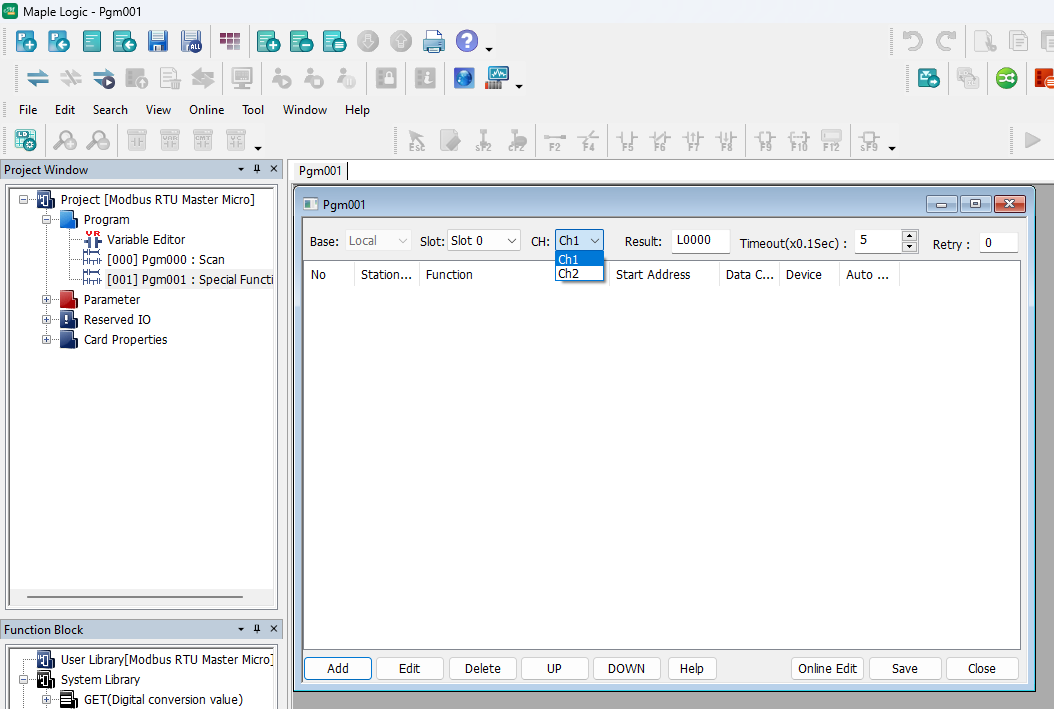The image size is (1054, 709).
Task: Select the purple grid monitor icon
Action: [x=230, y=41]
